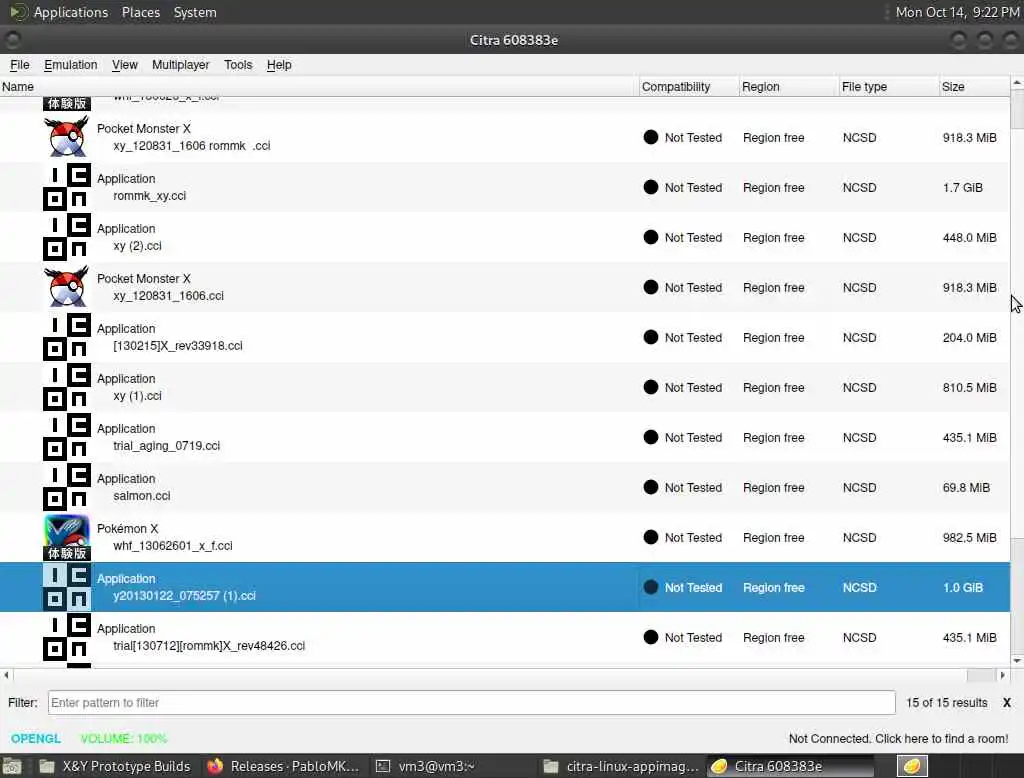Click the game icon for rommk_xy.cci

[67, 187]
